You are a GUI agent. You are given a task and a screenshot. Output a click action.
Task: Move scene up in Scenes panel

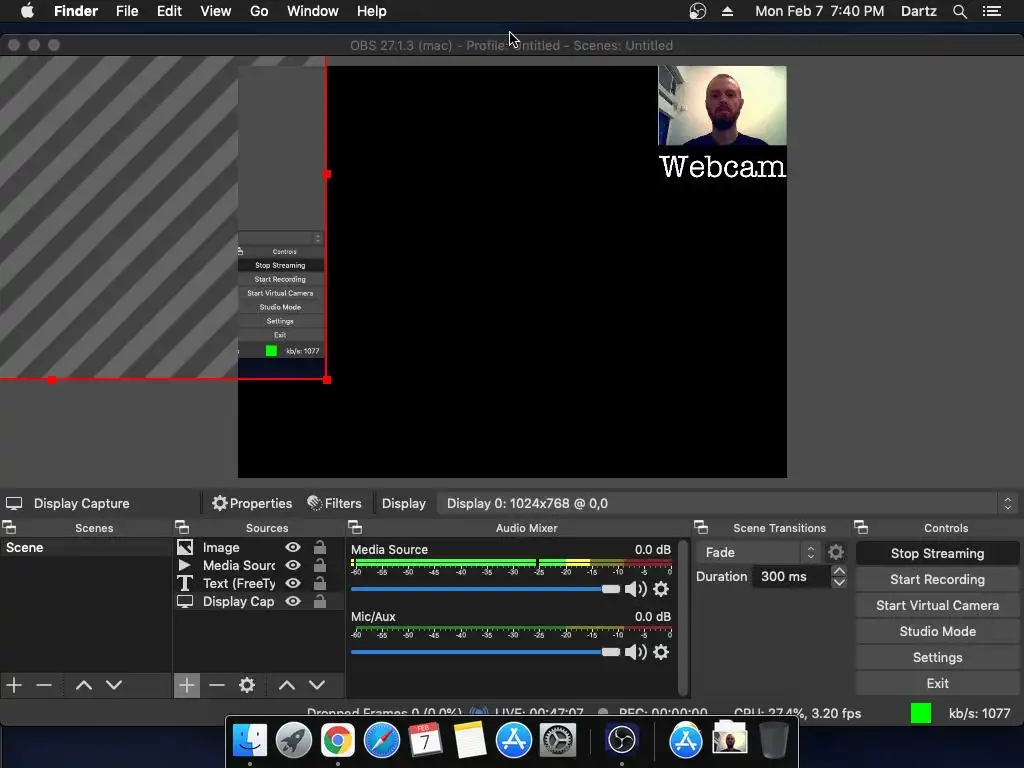[84, 685]
